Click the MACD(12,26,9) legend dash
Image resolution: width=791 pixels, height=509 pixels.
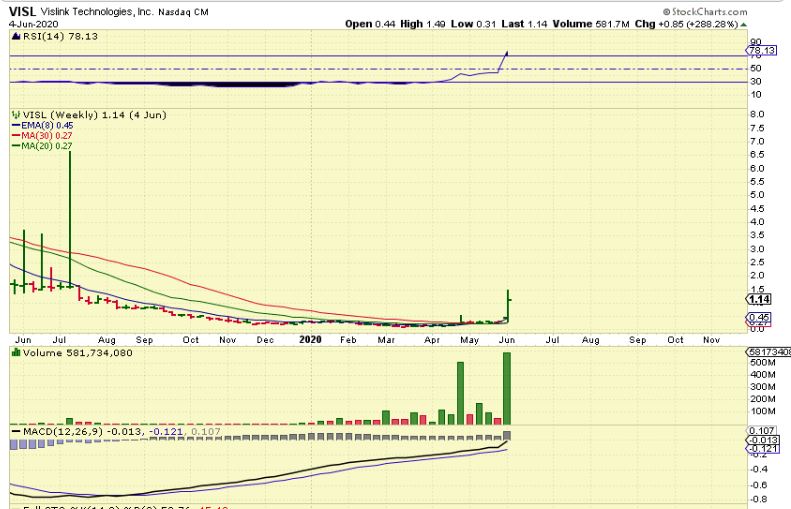(13, 430)
